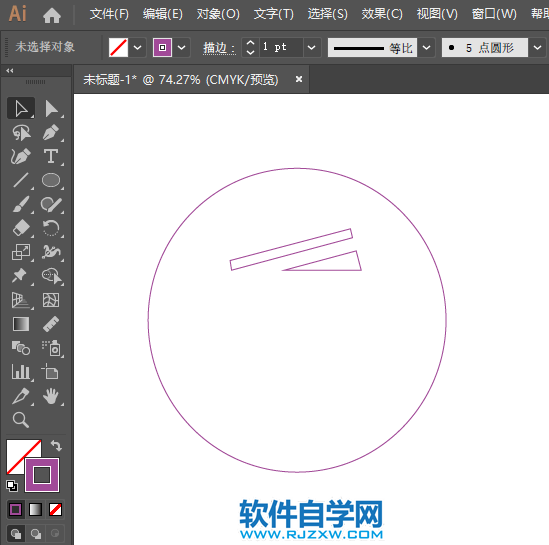549x545 pixels.
Task: Open the 文件(F) menu
Action: [x=109, y=14]
